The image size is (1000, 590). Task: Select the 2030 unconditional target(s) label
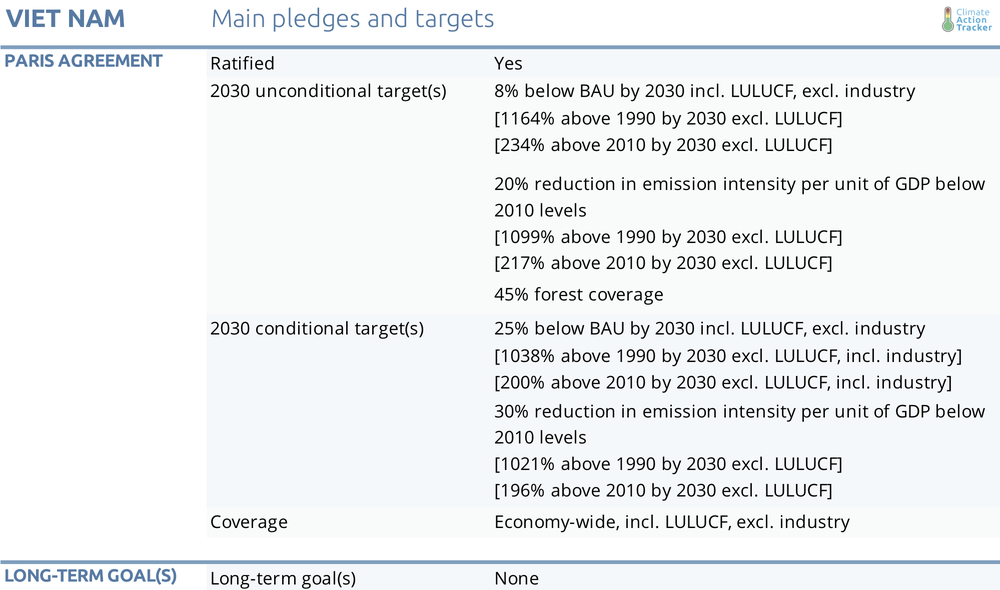coord(328,91)
